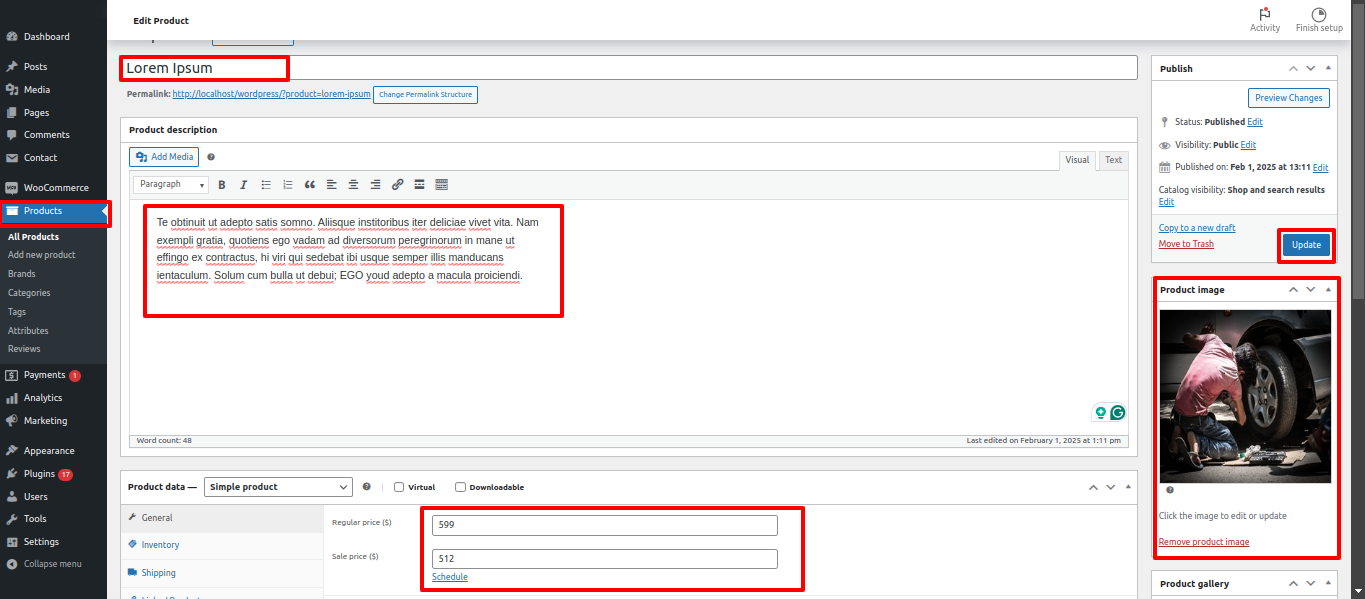This screenshot has width=1365, height=599.
Task: Toggle italic text in the description editor
Action: (243, 185)
